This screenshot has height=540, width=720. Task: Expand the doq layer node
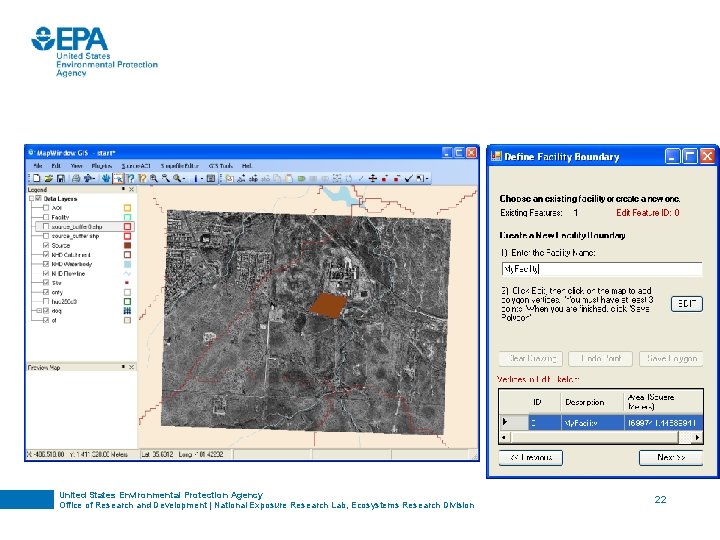39,311
